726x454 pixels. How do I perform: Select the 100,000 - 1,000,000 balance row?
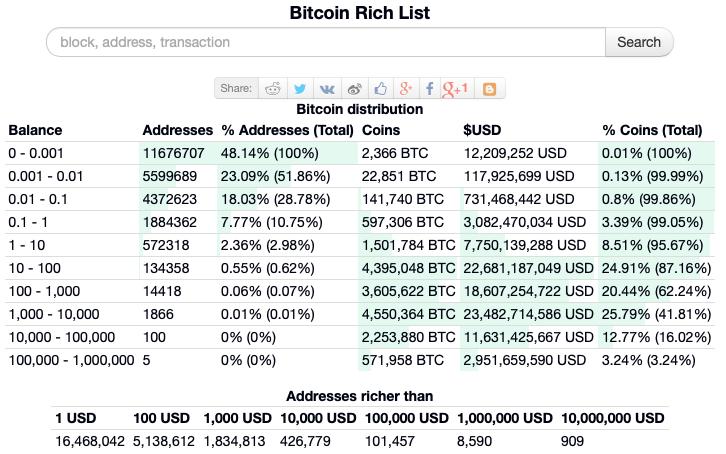point(71,360)
